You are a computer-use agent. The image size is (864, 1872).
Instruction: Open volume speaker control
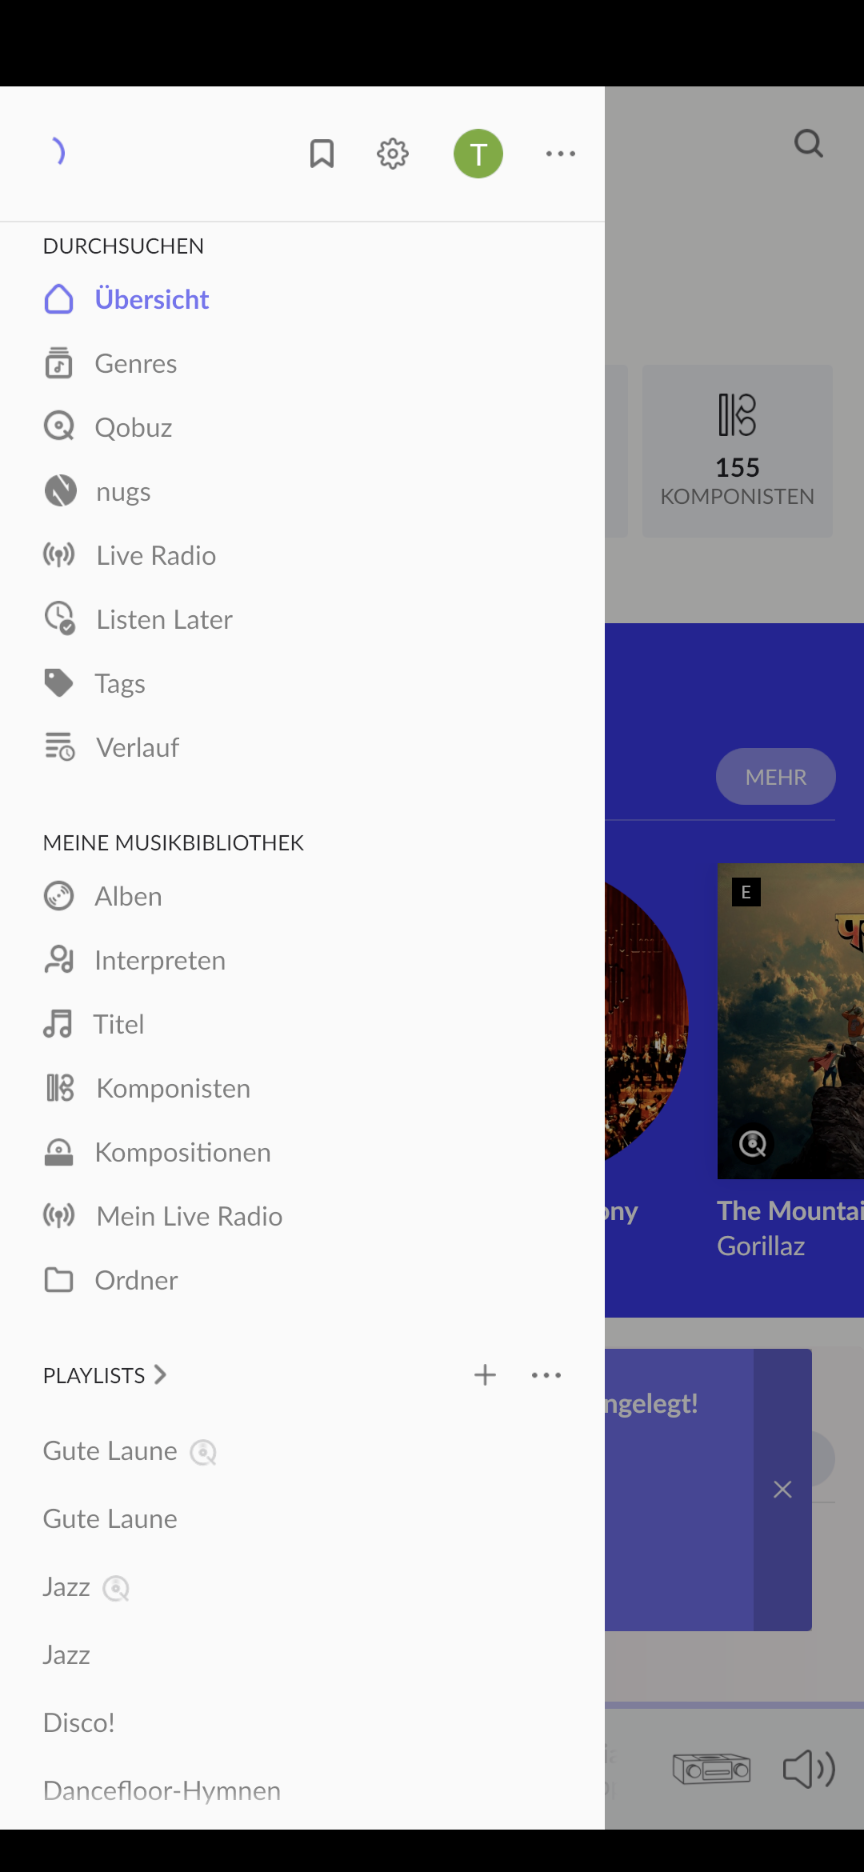click(808, 1769)
